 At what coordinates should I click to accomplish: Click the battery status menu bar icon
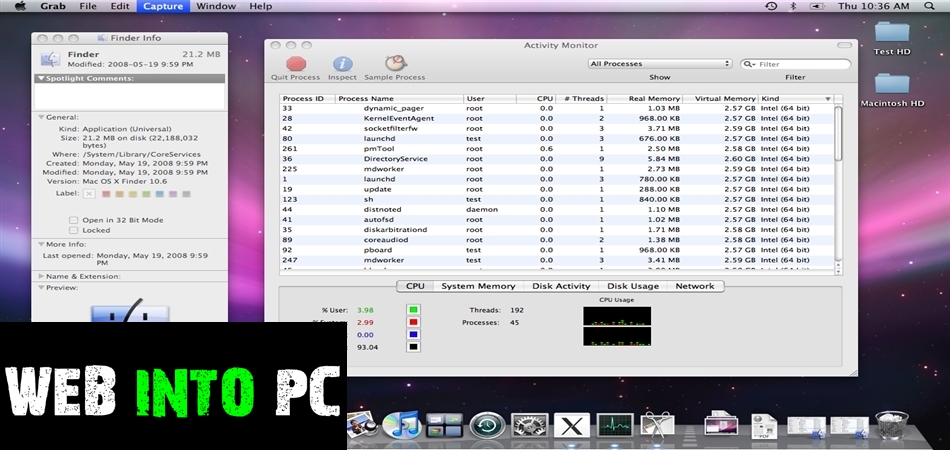(817, 6)
